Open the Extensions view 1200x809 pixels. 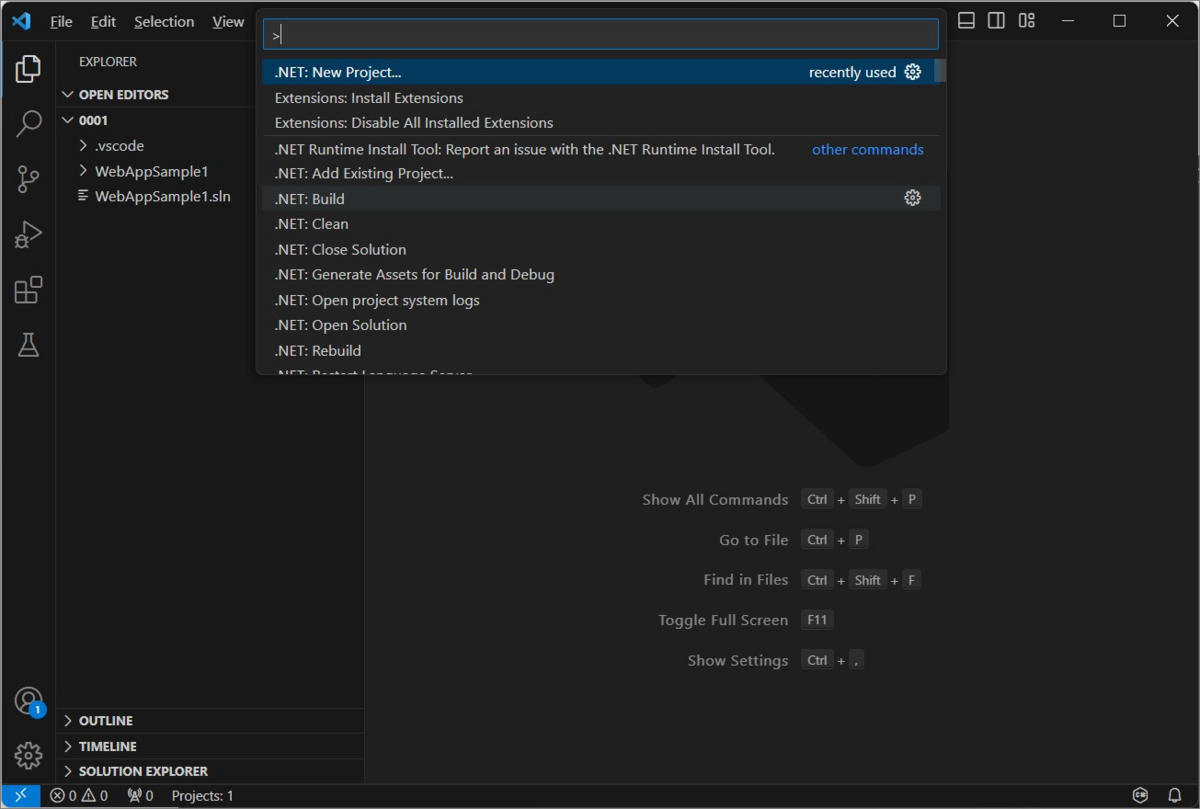pos(28,290)
